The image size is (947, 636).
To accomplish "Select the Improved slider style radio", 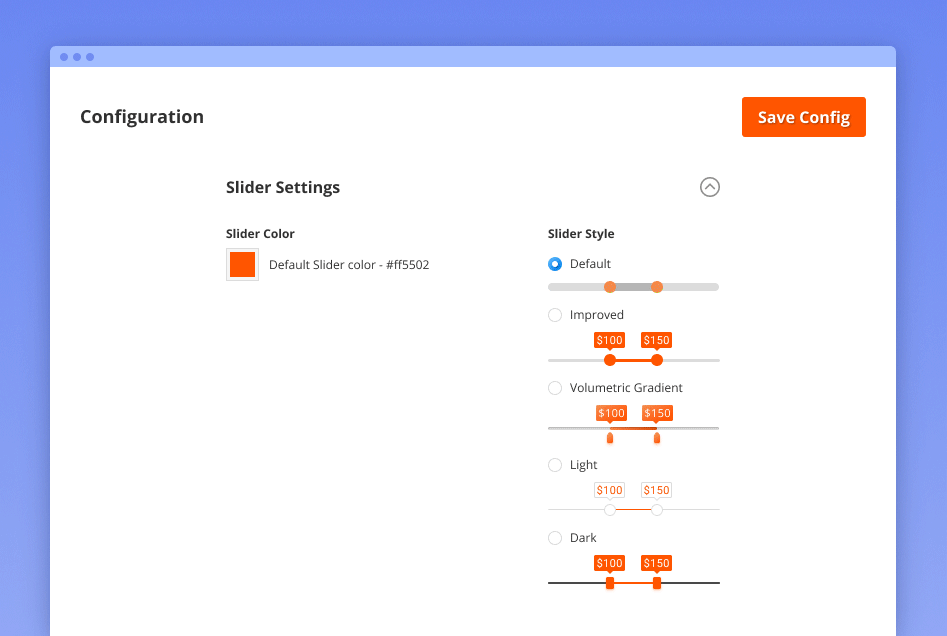I will click(555, 315).
